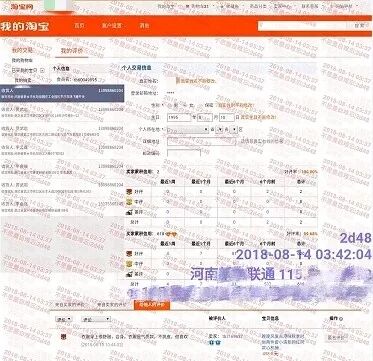373x361 pixels.
Task: Open 已买到的宝贝 in sidebar
Action: coord(25,70)
